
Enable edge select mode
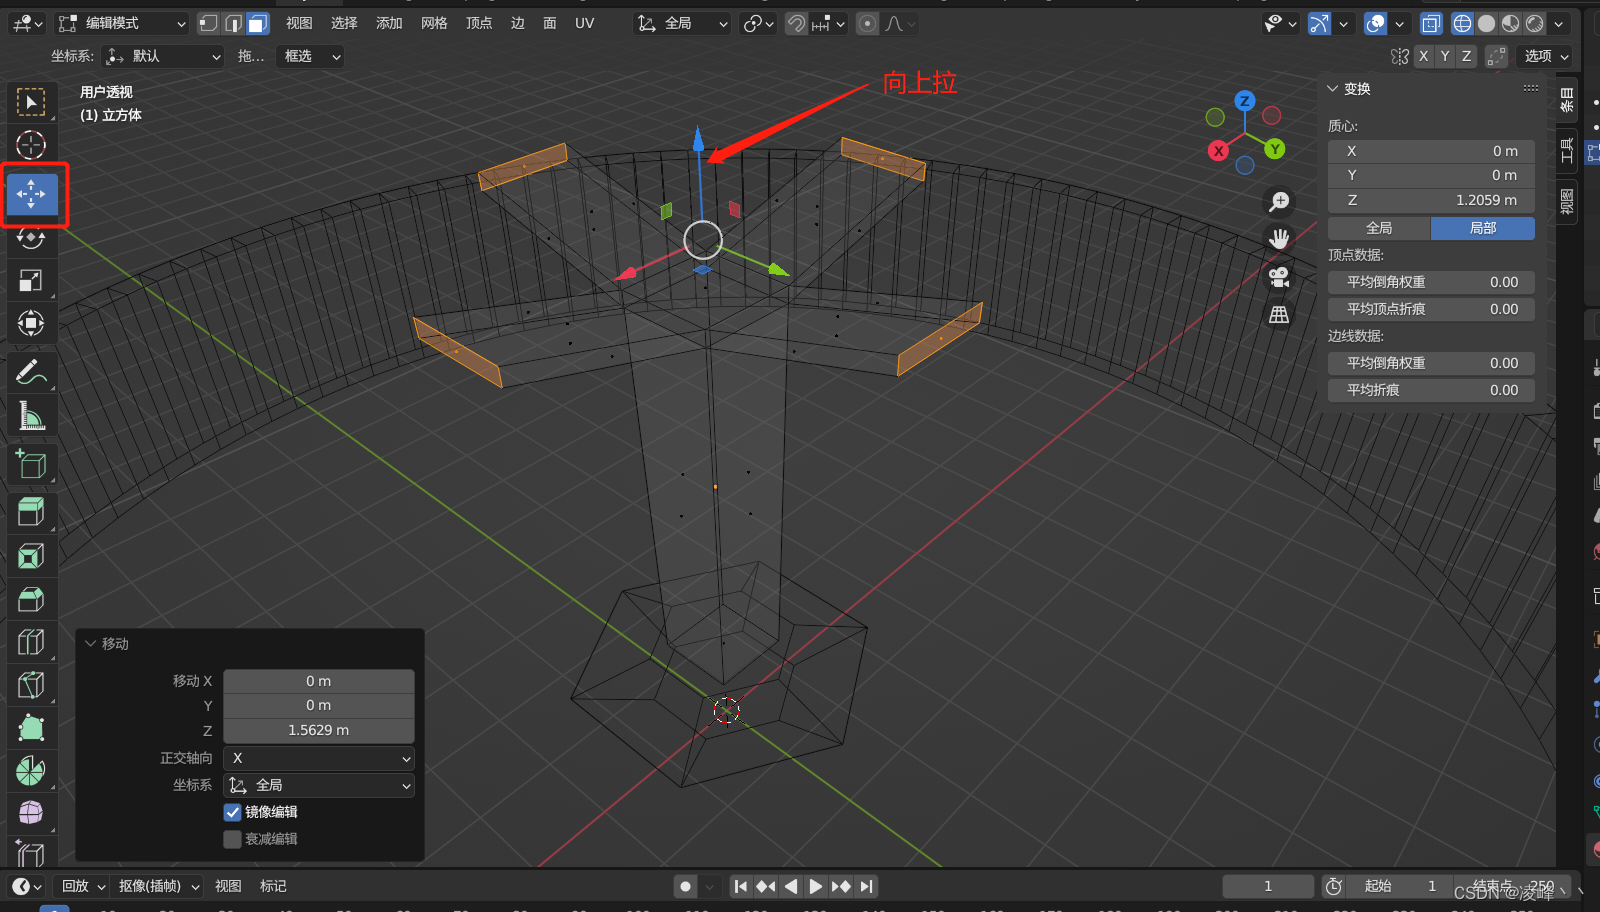(x=233, y=23)
